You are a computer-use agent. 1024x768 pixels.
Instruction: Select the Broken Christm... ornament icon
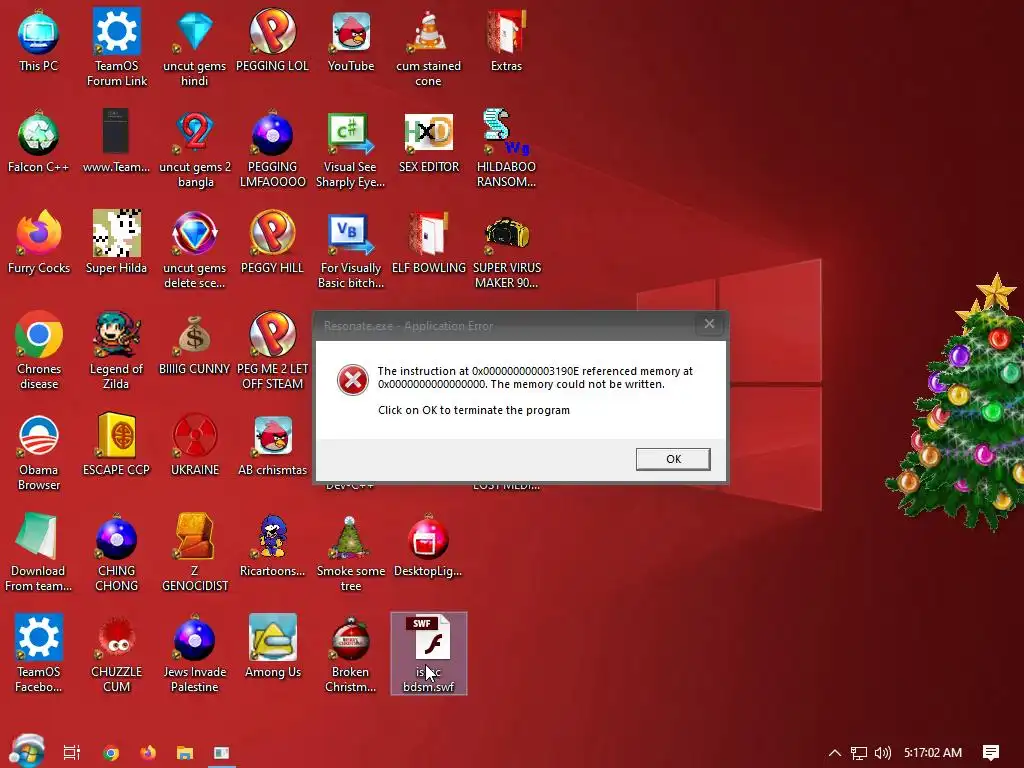coord(351,653)
